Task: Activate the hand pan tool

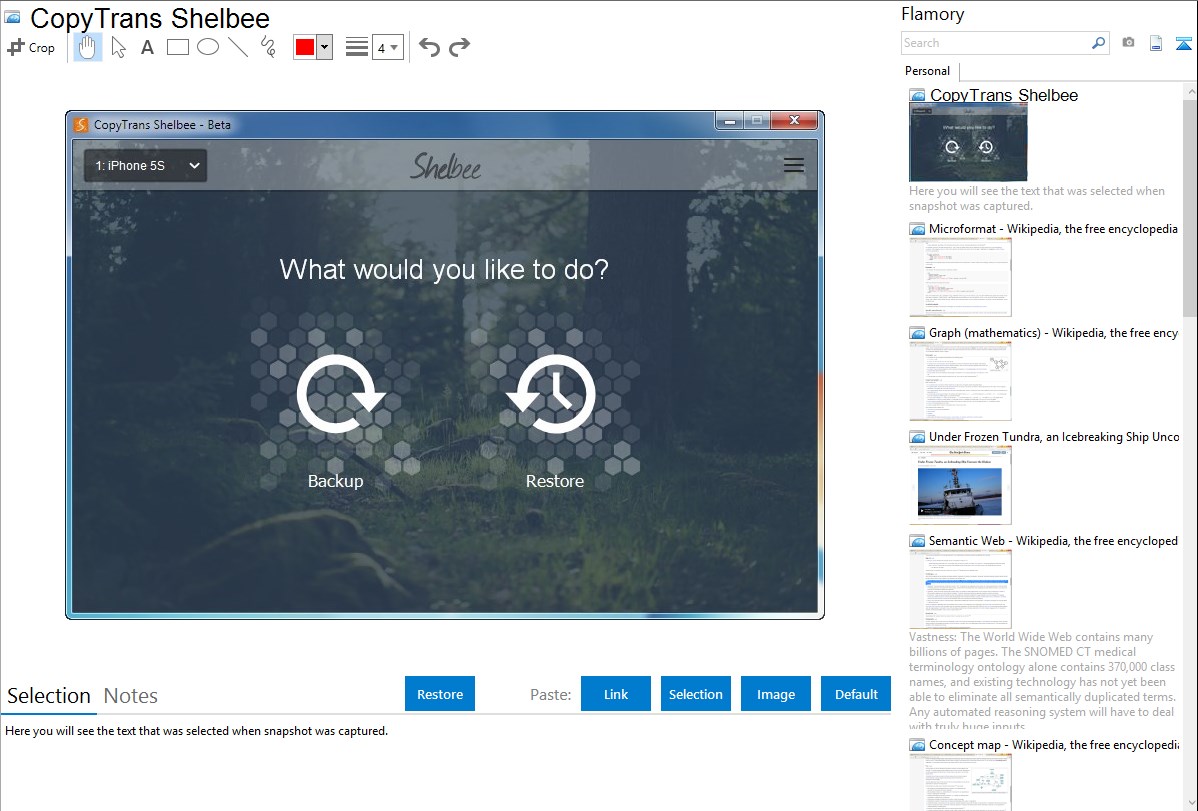Action: coord(88,47)
